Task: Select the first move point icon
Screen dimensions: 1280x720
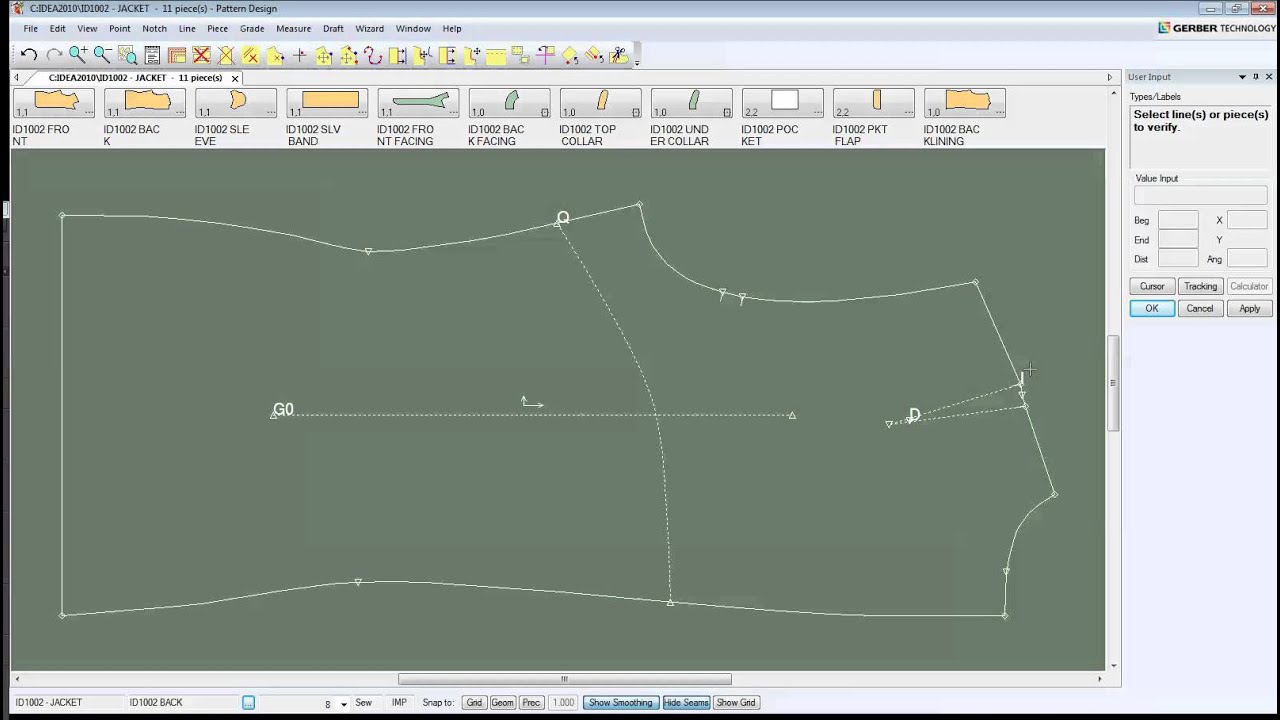Action: coord(324,55)
